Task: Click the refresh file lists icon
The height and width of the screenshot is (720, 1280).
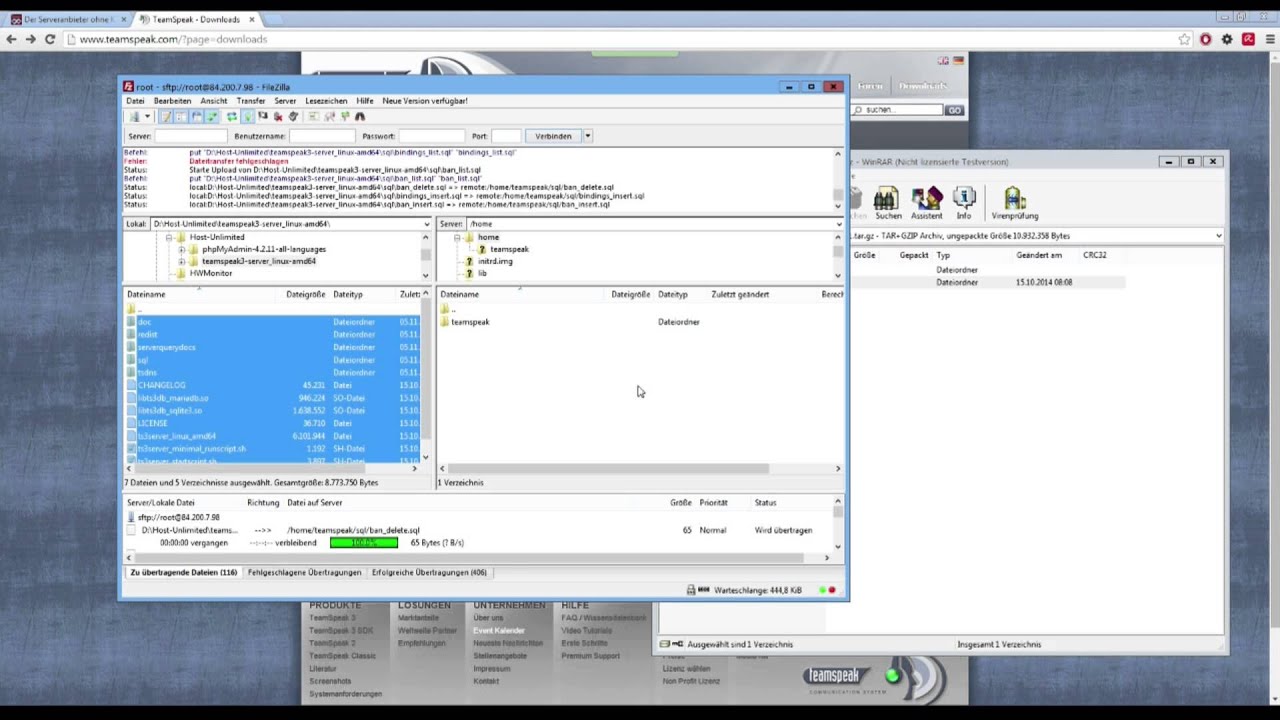Action: 232,116
